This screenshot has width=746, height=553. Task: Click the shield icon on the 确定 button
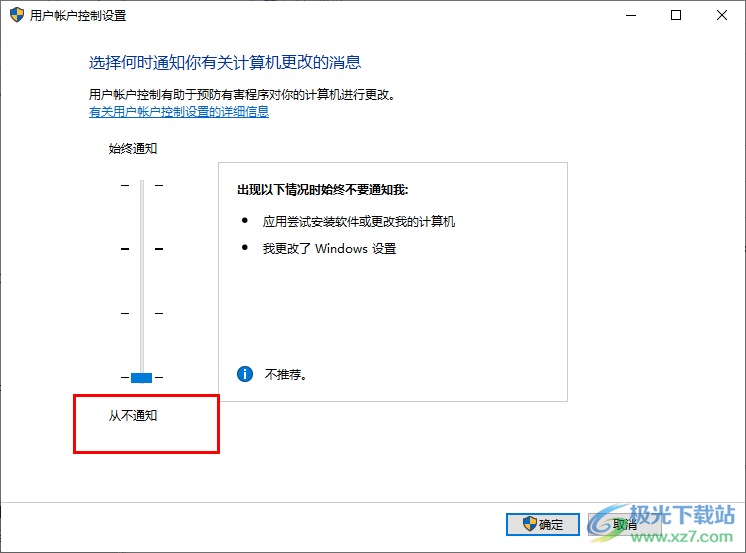click(530, 524)
